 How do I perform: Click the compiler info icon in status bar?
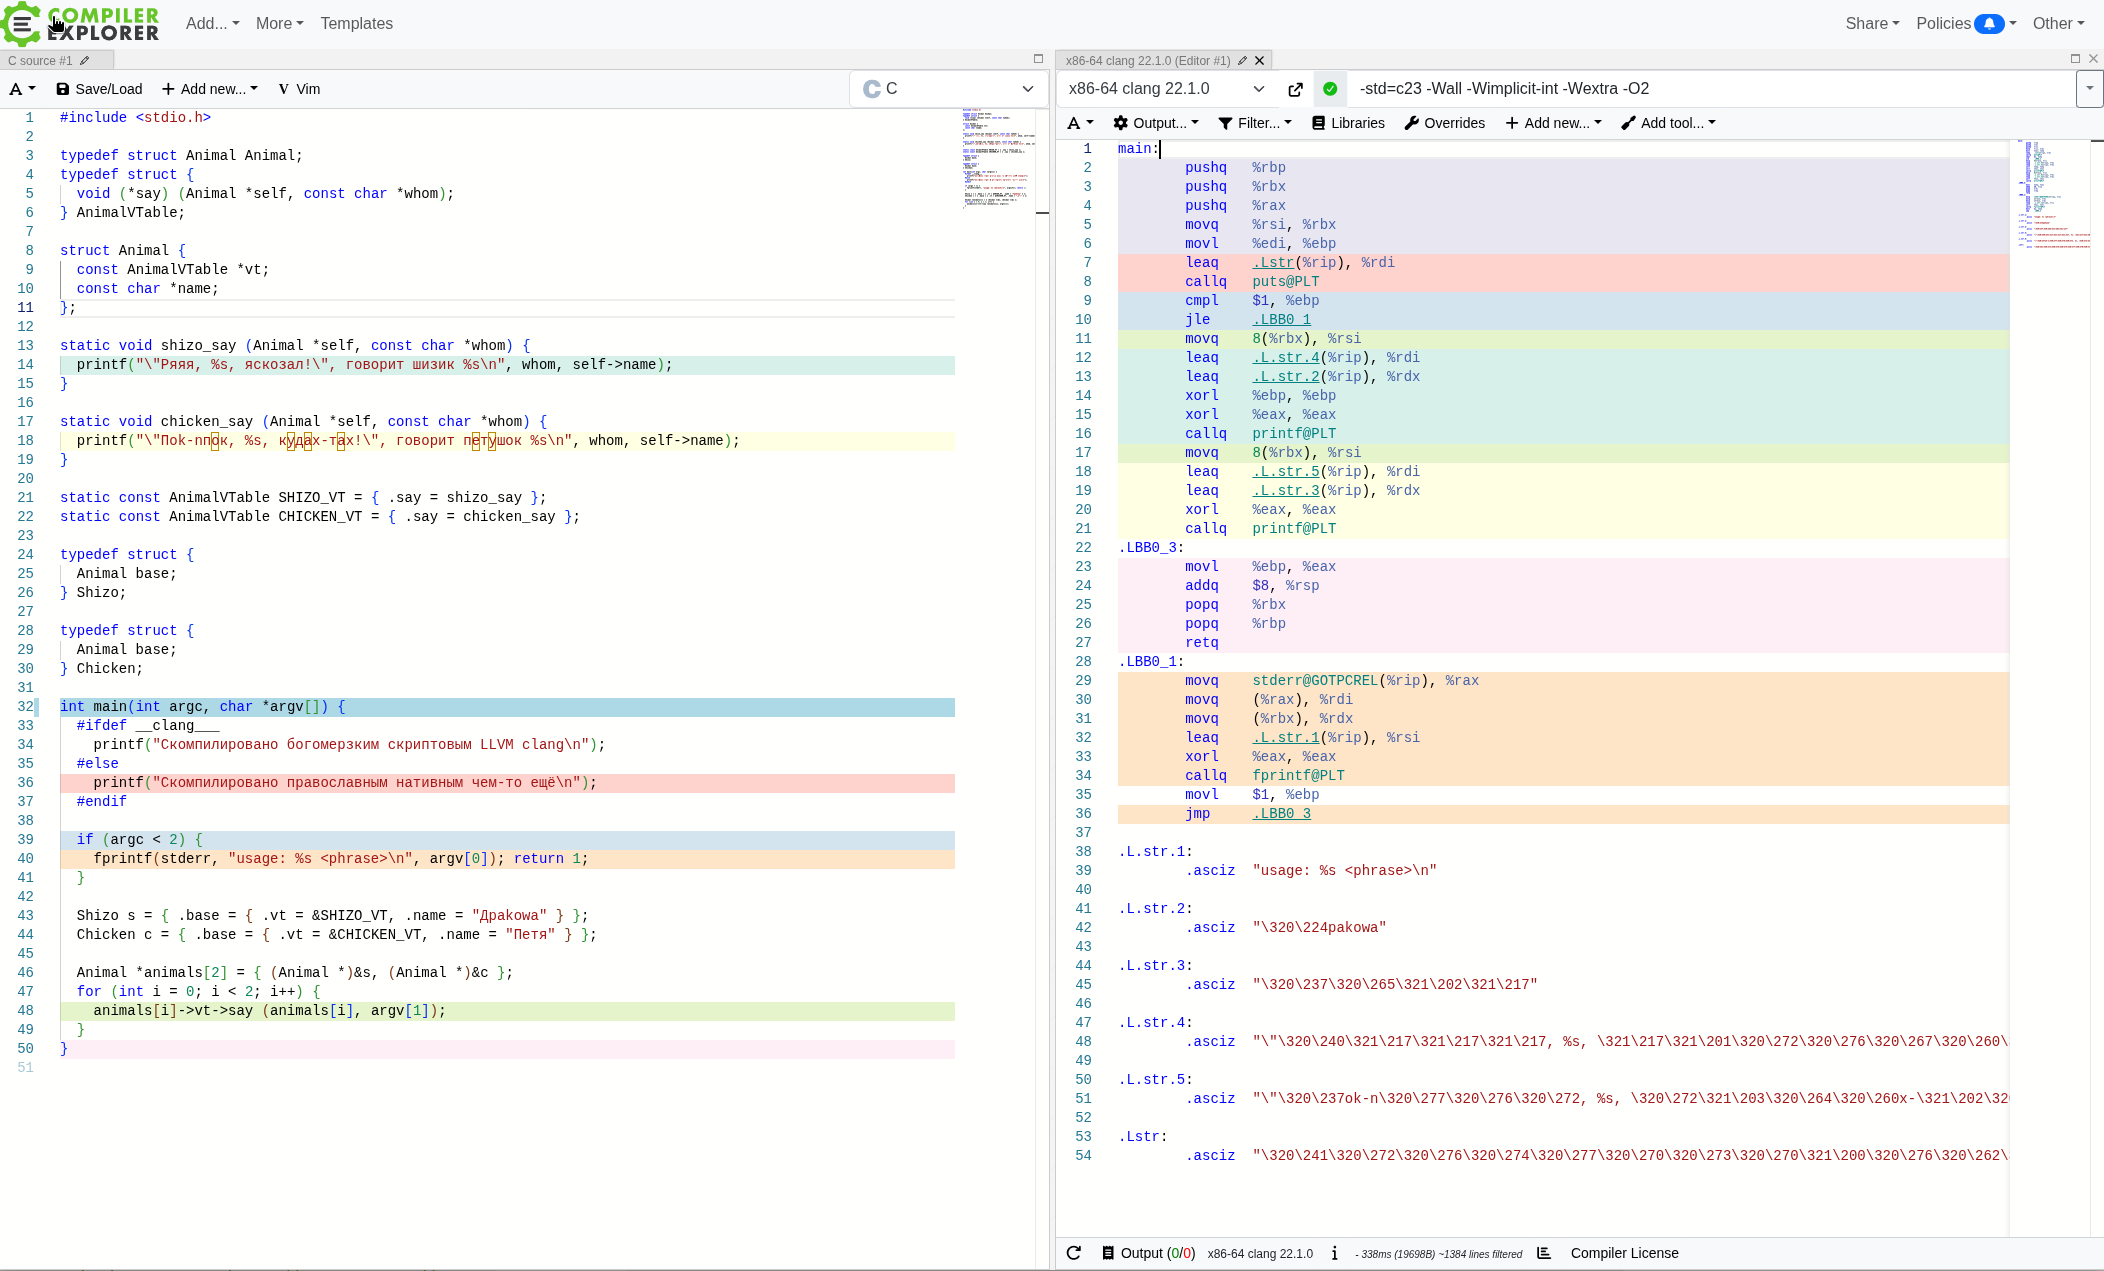click(x=1335, y=1253)
